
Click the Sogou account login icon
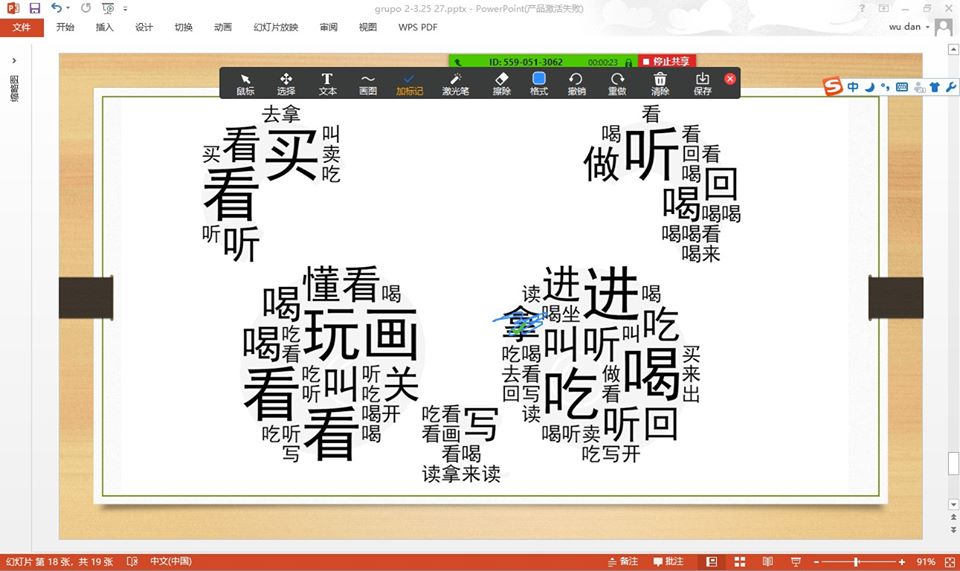point(919,87)
